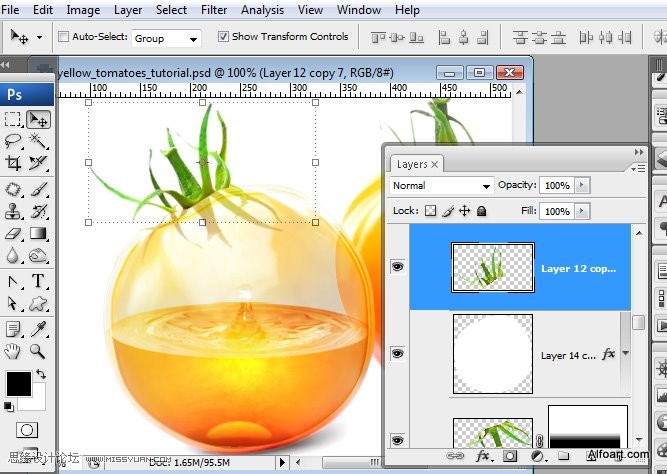This screenshot has width=667, height=474.
Task: Select the Clone Stamp tool
Action: [x=14, y=210]
